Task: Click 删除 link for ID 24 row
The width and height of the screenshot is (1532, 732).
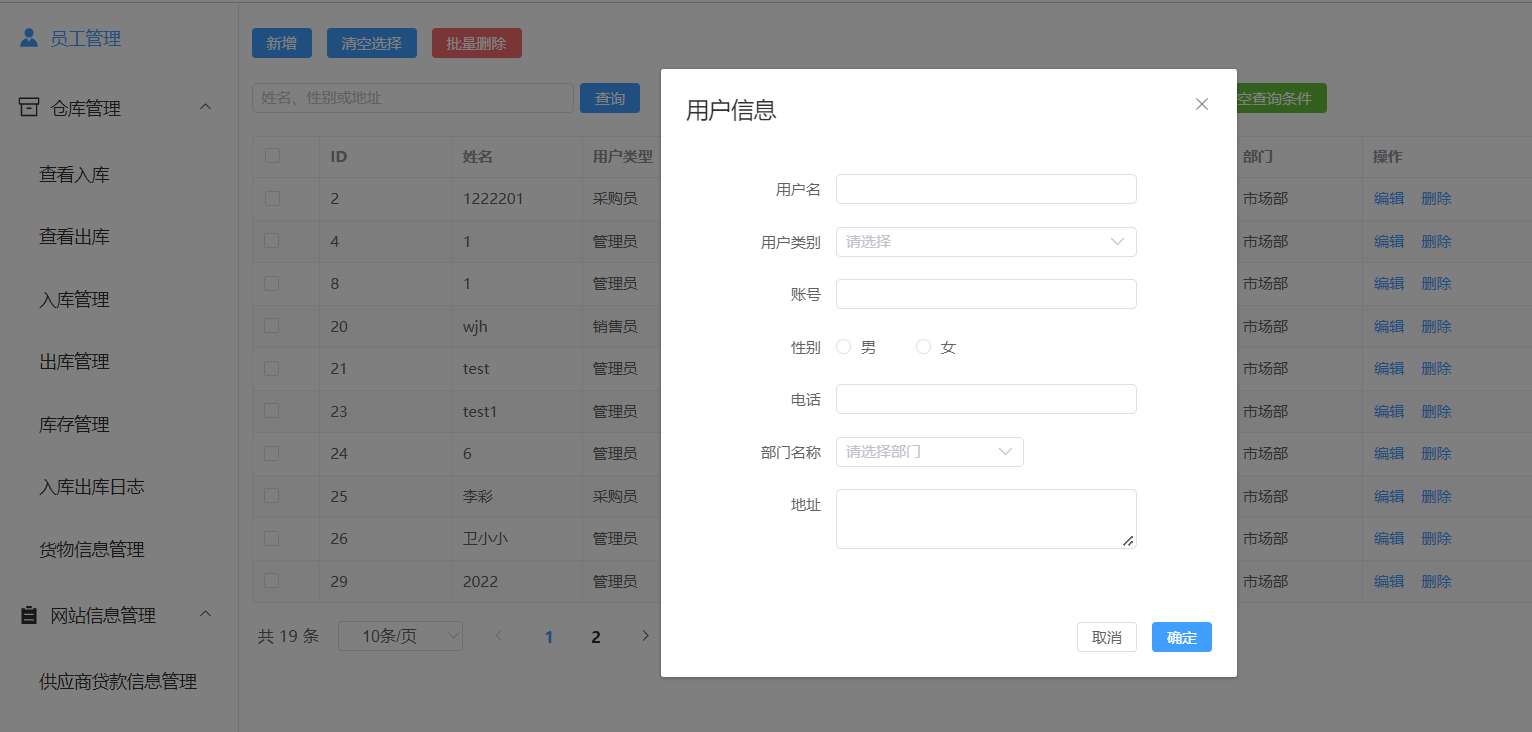Action: (x=1436, y=453)
